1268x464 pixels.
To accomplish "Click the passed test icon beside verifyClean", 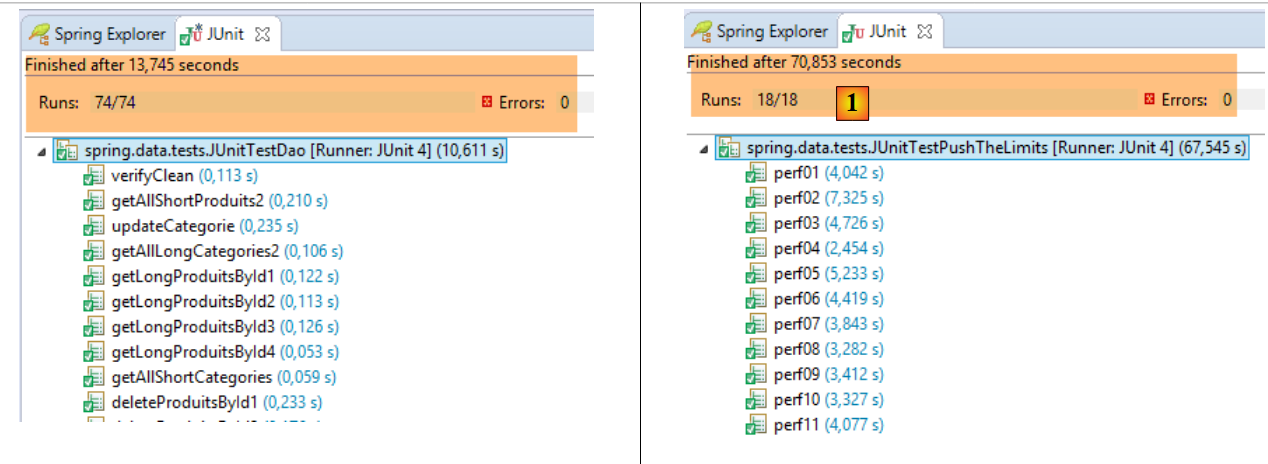I will click(94, 177).
